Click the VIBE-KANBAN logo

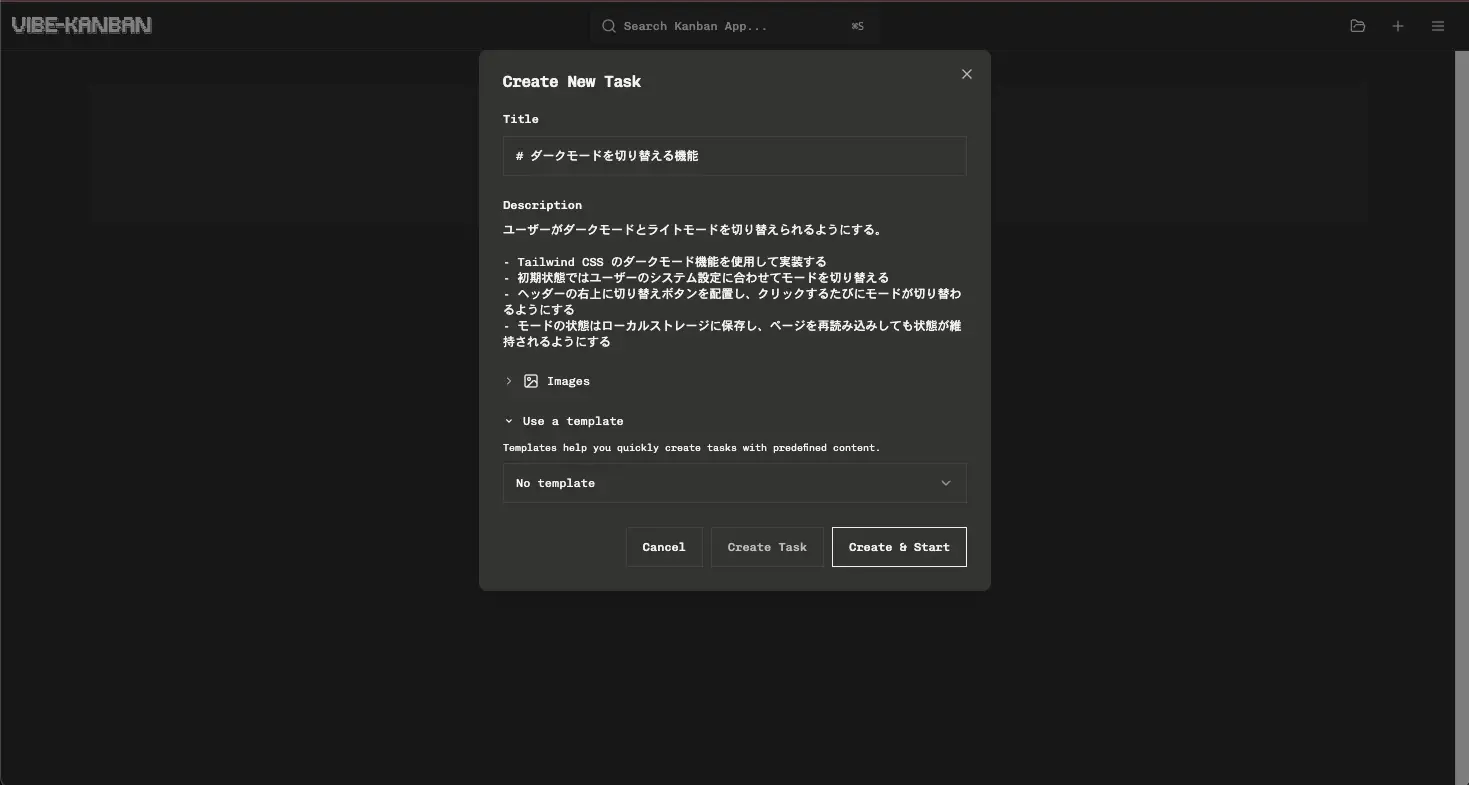pyautogui.click(x=81, y=25)
